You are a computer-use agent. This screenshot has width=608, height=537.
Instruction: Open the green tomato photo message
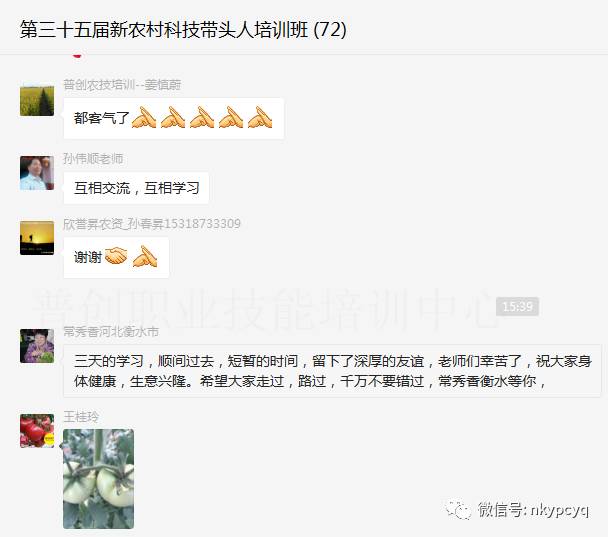[x=98, y=479]
